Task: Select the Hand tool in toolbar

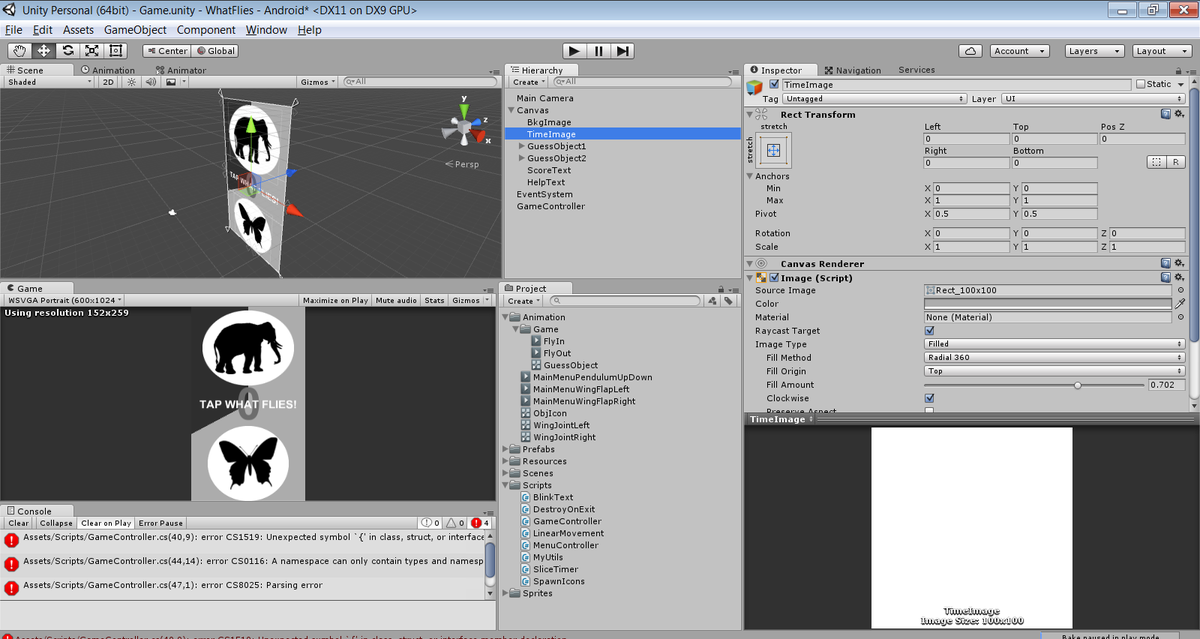Action: pyautogui.click(x=20, y=51)
